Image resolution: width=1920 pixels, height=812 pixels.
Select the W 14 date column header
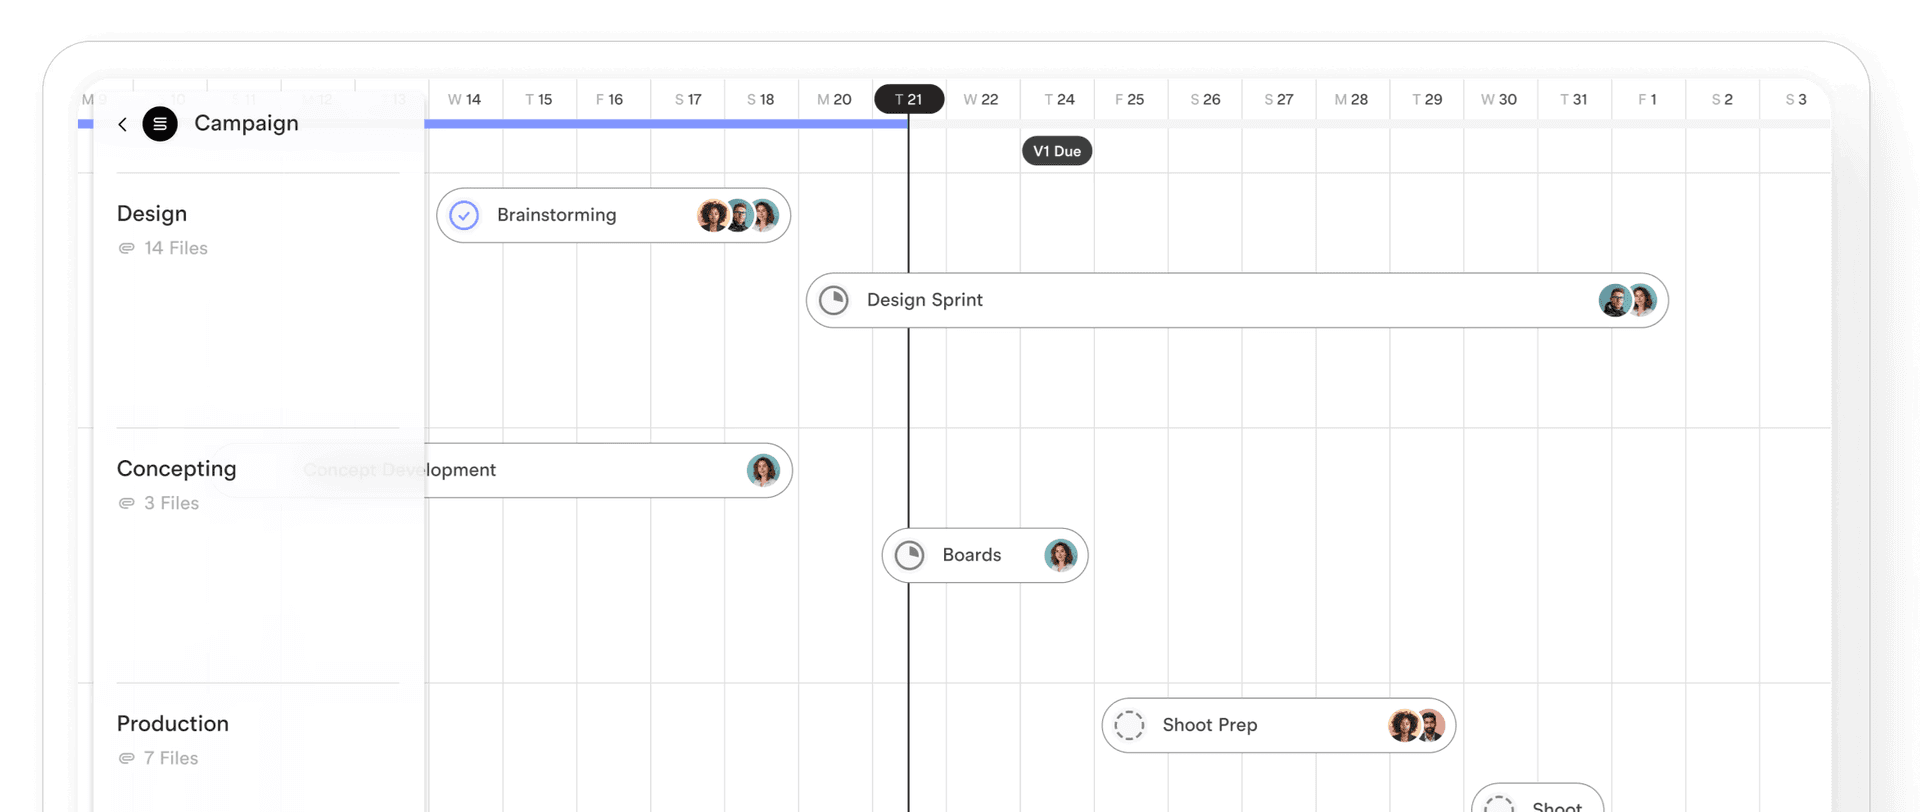point(465,99)
